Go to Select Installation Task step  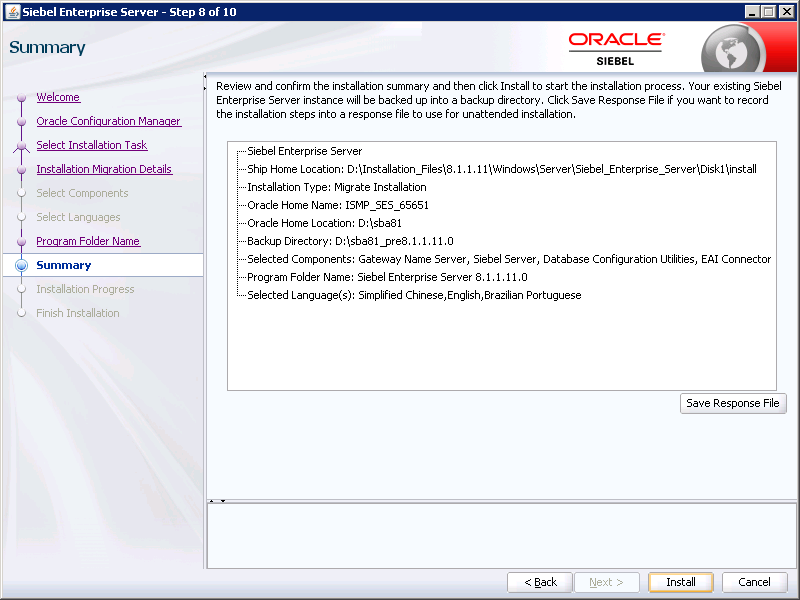click(x=92, y=145)
